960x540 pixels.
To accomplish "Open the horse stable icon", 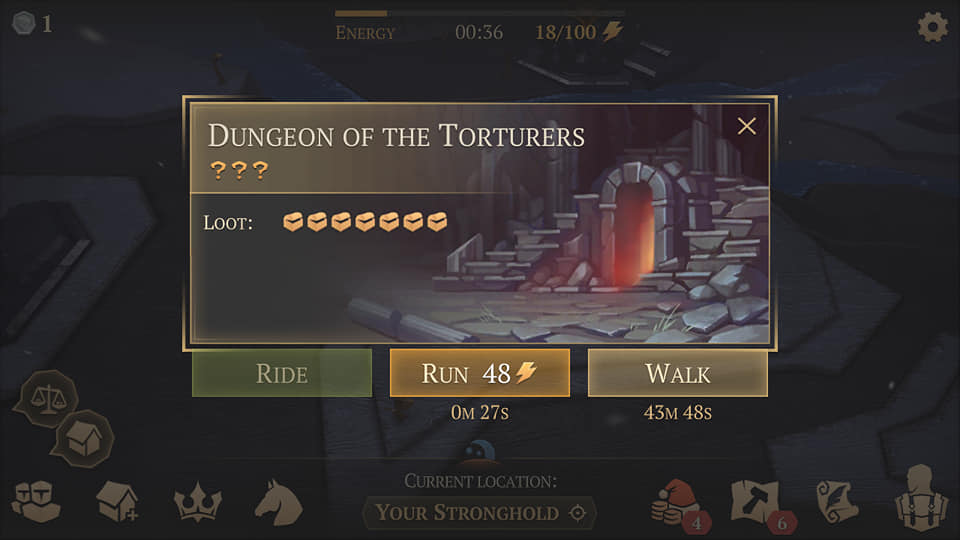I will pos(279,503).
